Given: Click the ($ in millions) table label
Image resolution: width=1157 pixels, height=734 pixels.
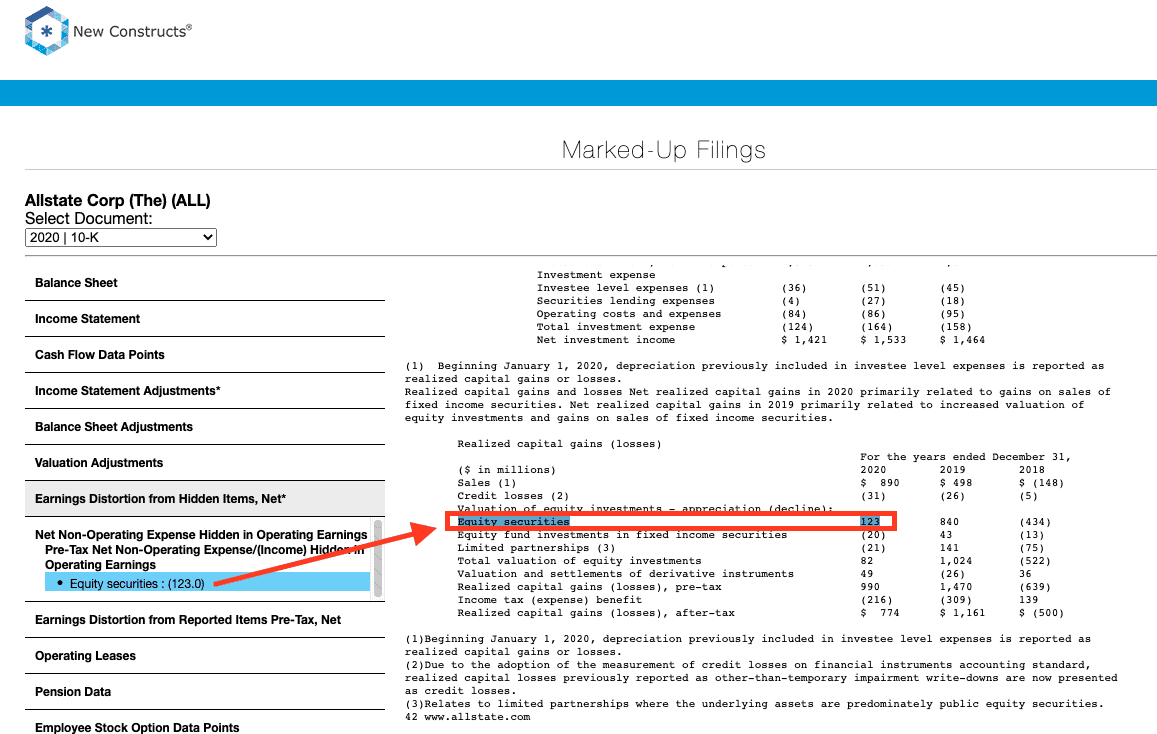Looking at the screenshot, I should click(507, 470).
